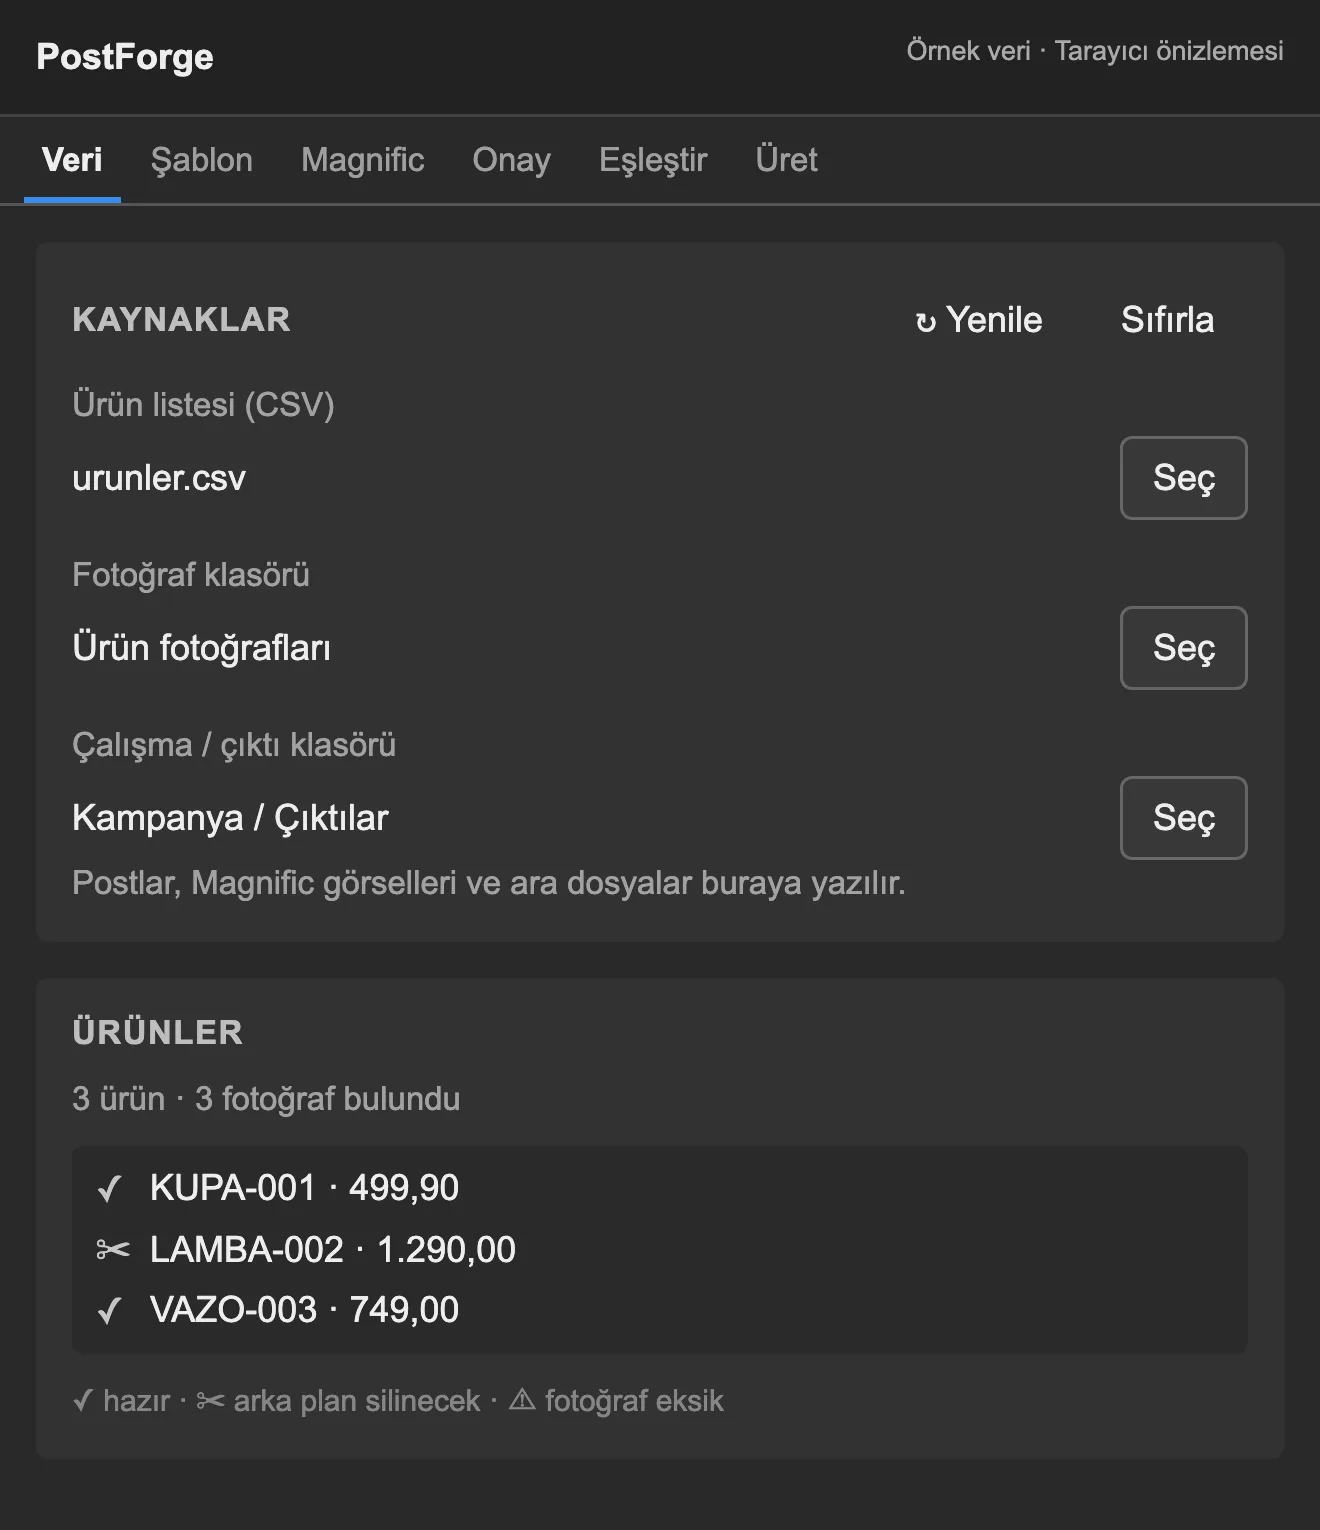Select the VAZO-003 product entry
Image resolution: width=1320 pixels, height=1530 pixels.
coord(660,1310)
